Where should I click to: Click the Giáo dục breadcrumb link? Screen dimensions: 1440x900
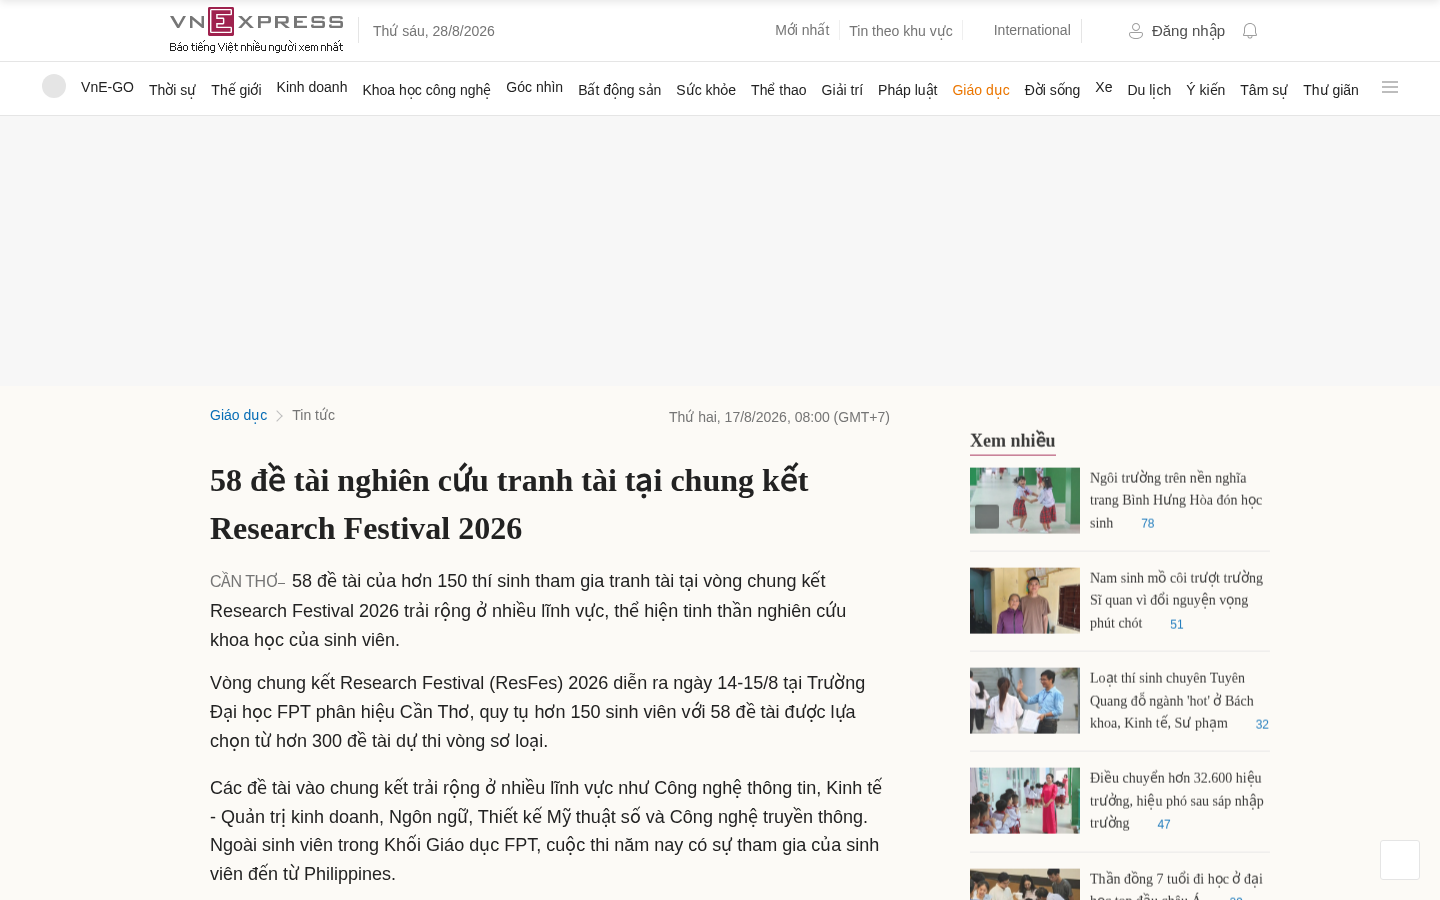point(238,415)
